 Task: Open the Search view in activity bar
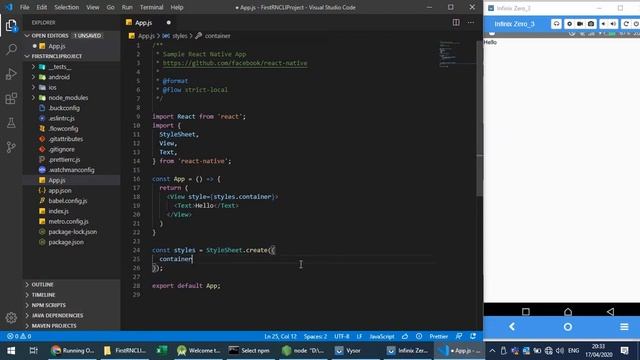coord(11,50)
